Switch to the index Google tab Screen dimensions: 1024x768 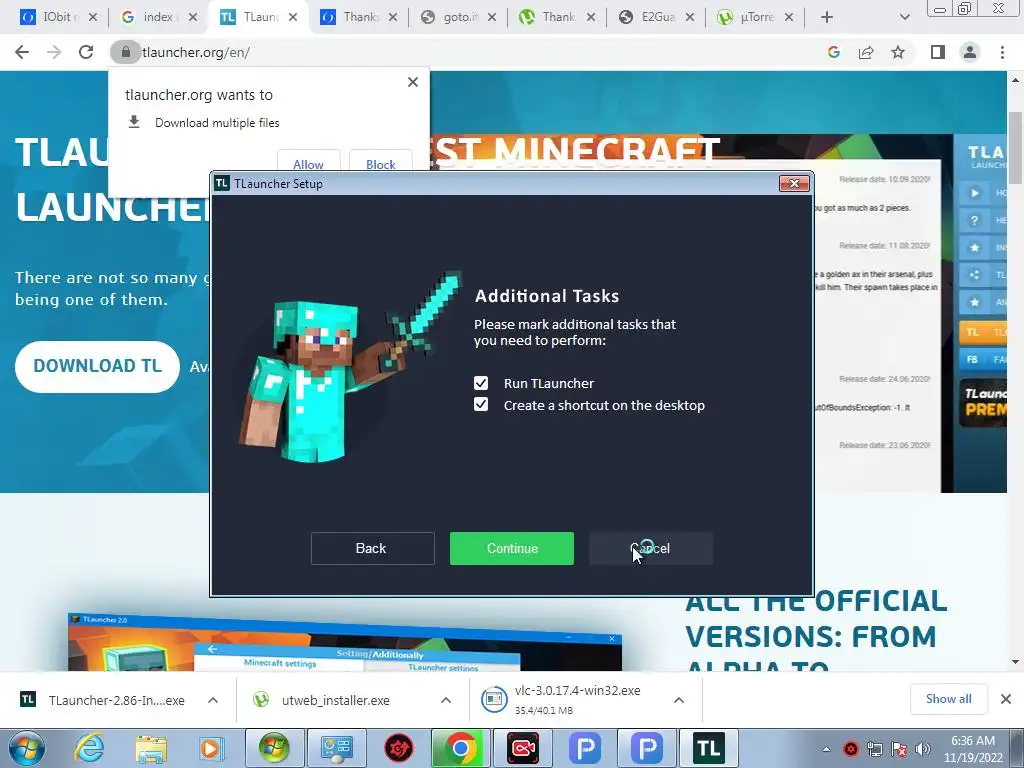click(158, 17)
